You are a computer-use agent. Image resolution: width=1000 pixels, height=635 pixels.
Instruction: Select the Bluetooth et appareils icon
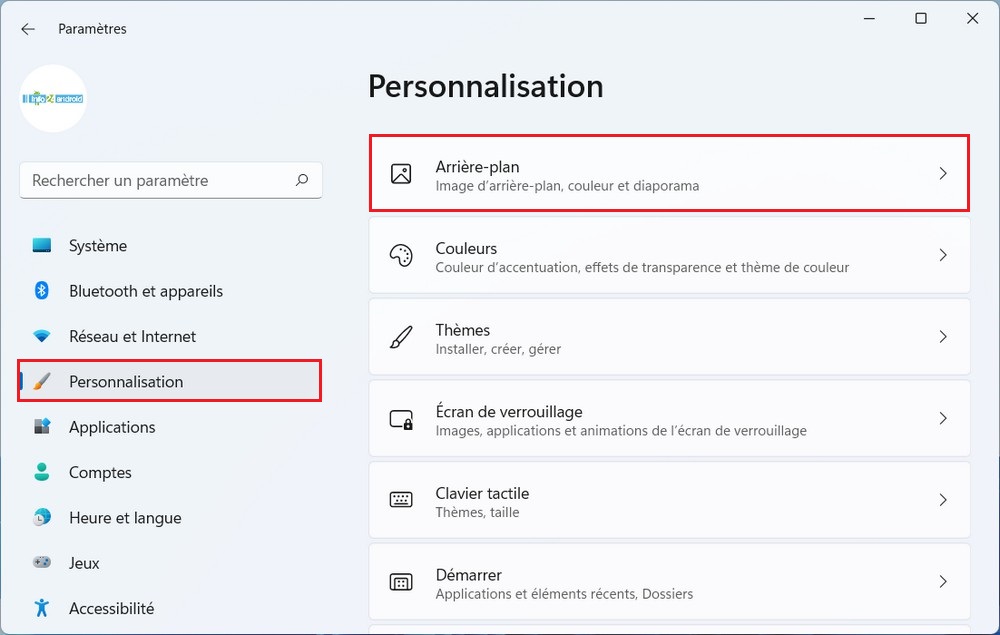41,291
